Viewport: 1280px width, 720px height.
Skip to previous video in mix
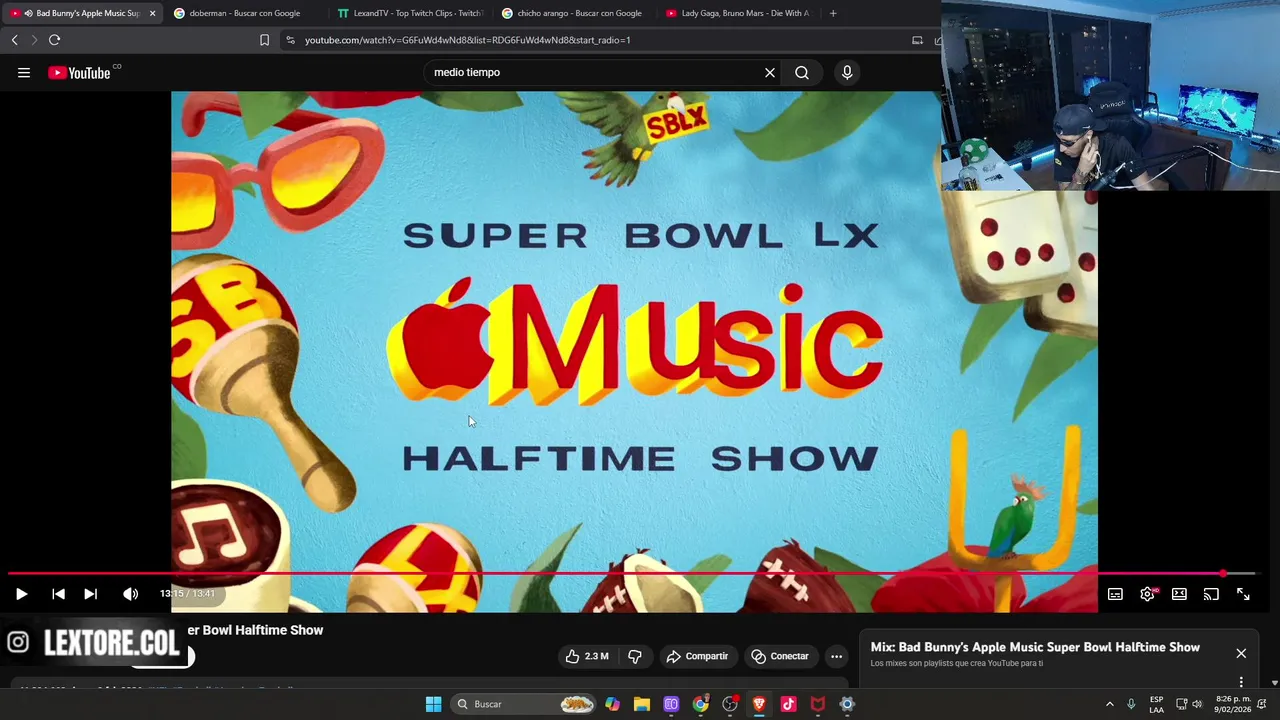58,594
